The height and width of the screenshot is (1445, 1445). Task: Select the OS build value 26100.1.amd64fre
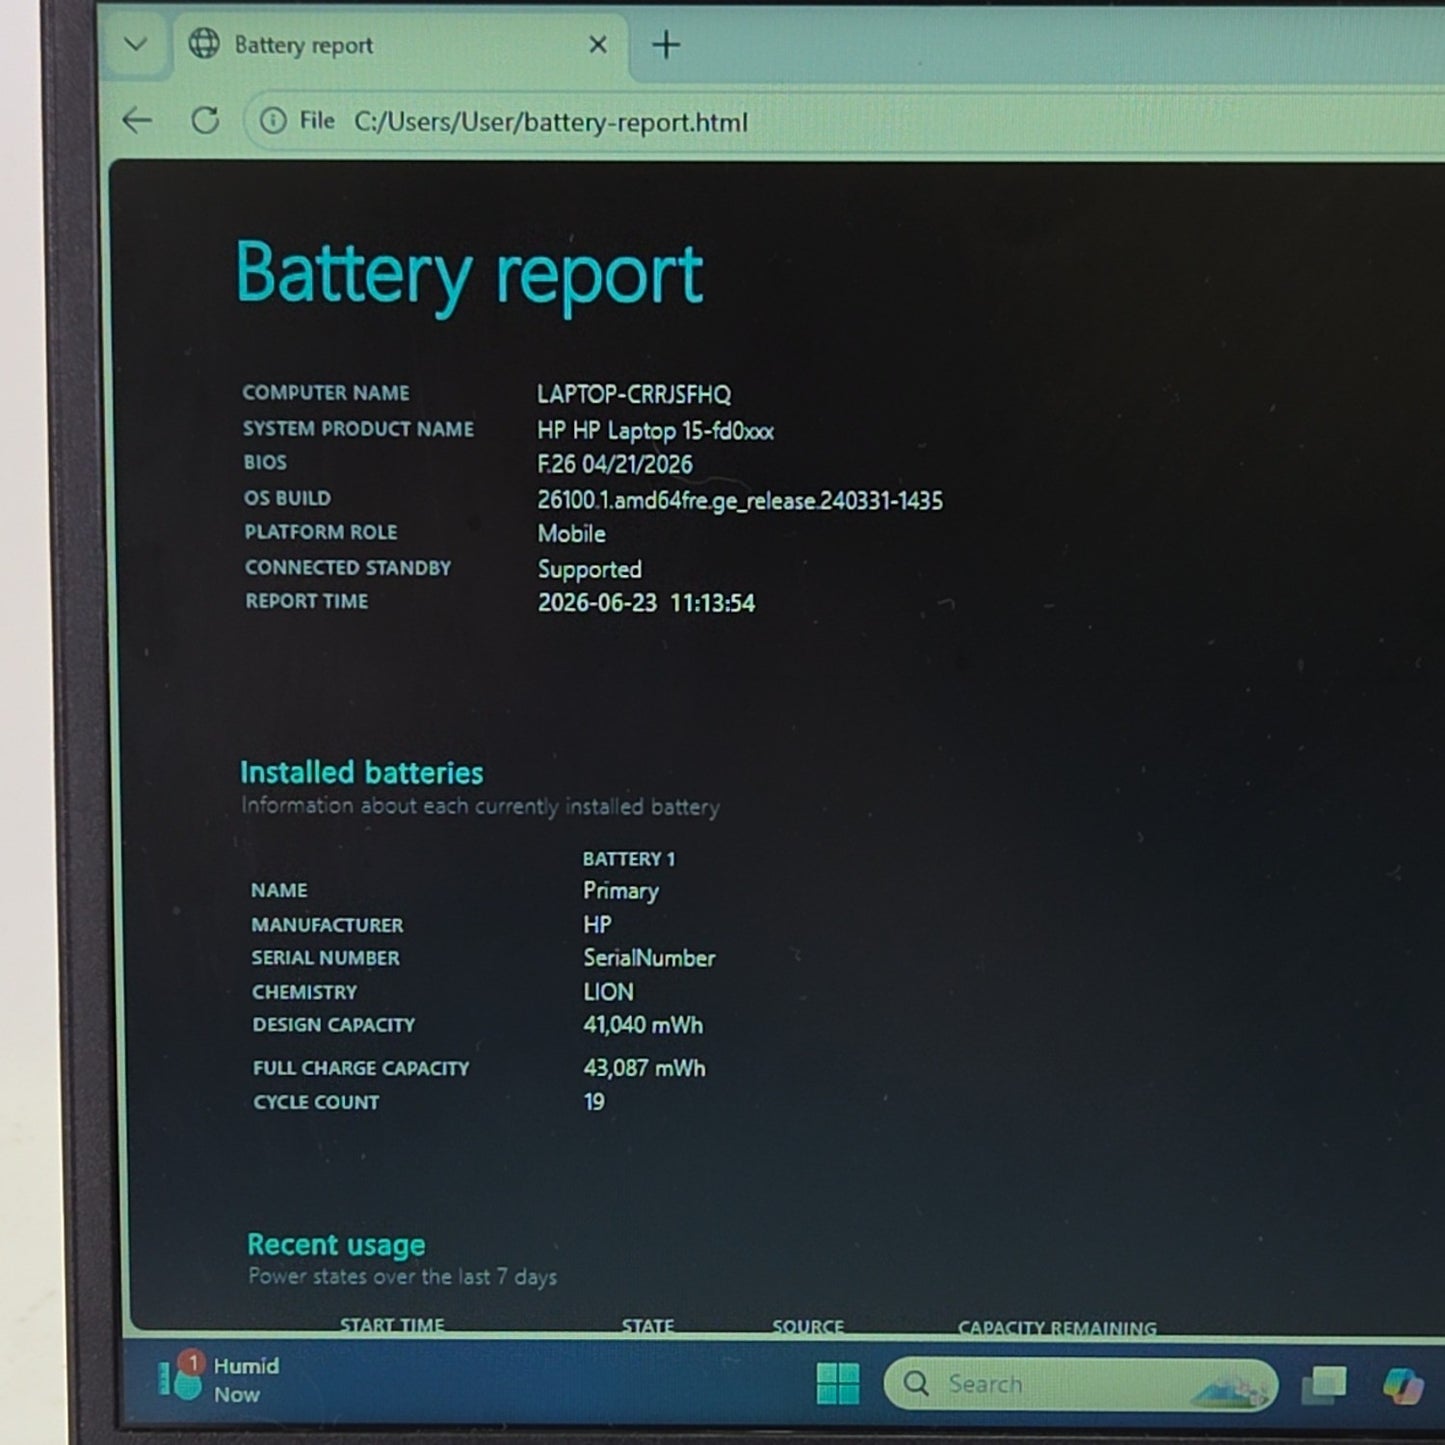tap(740, 500)
